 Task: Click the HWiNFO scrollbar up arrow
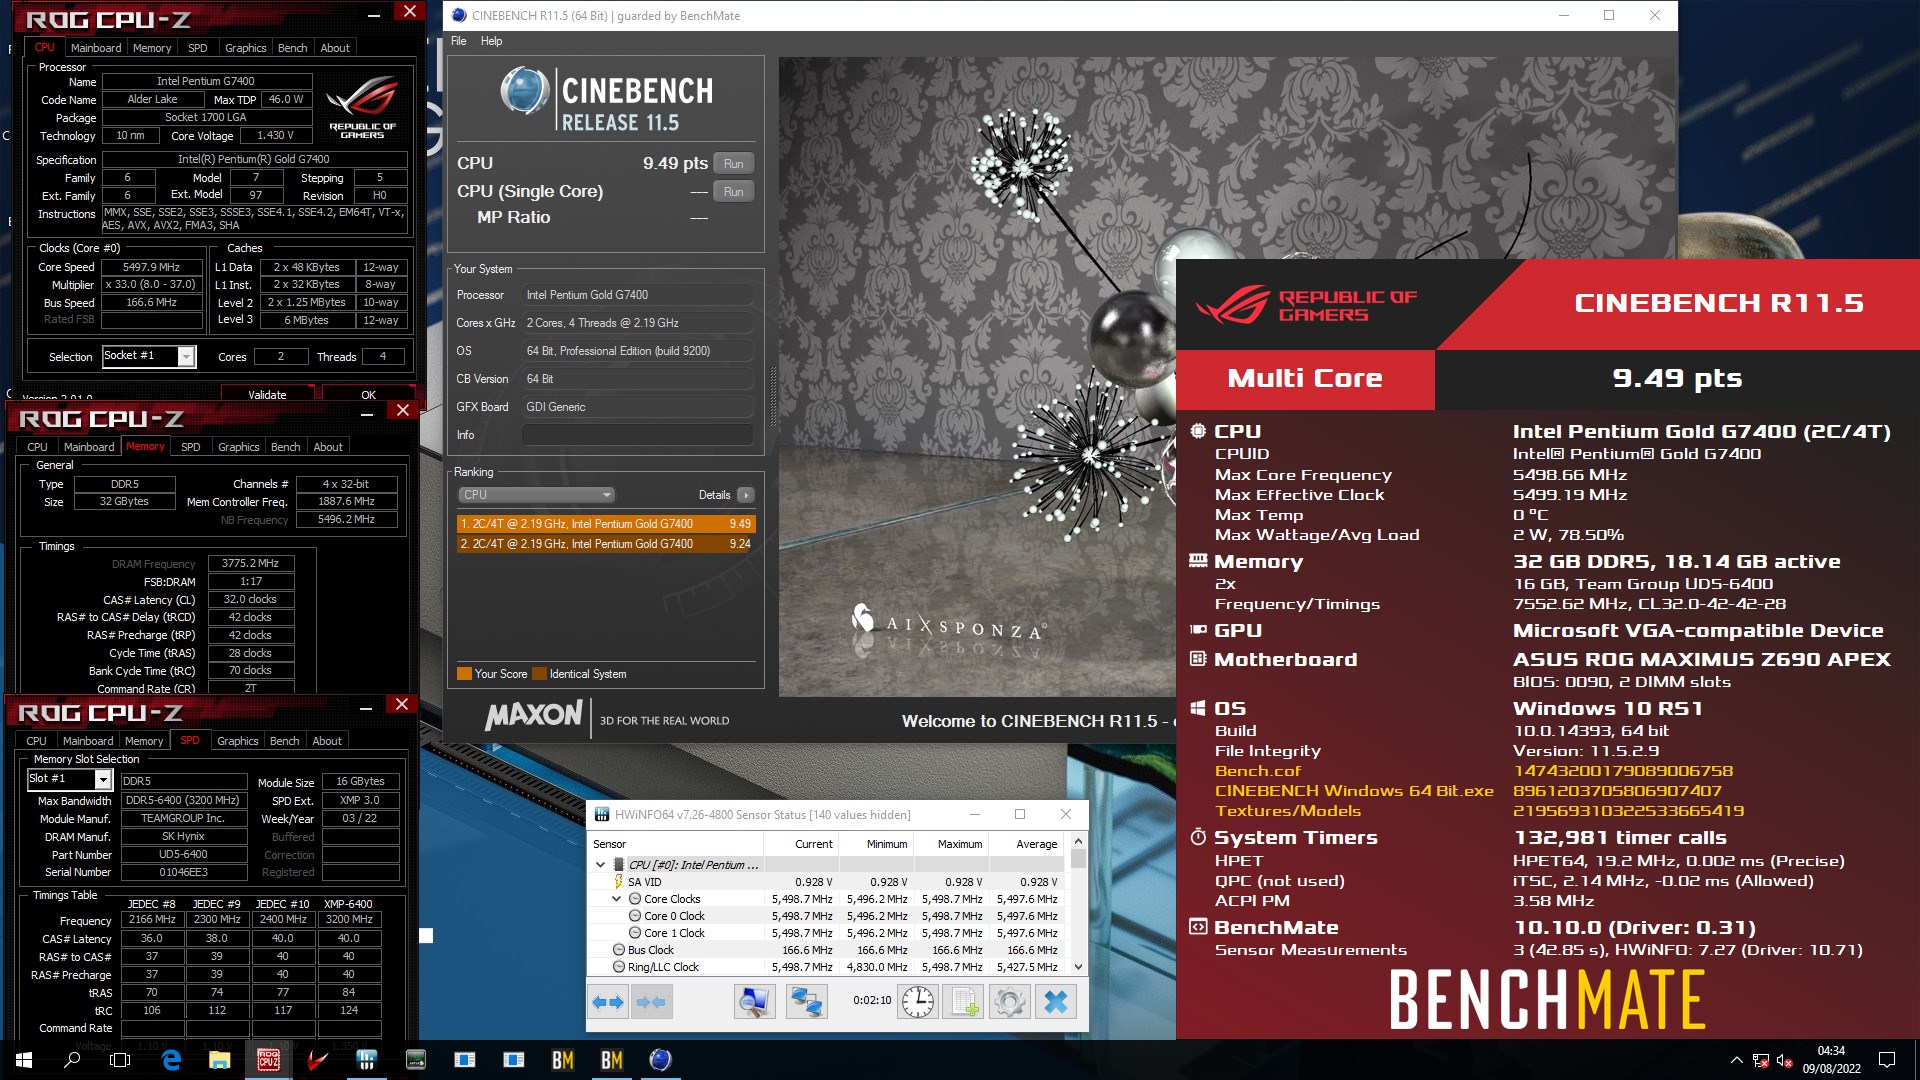pos(1078,842)
